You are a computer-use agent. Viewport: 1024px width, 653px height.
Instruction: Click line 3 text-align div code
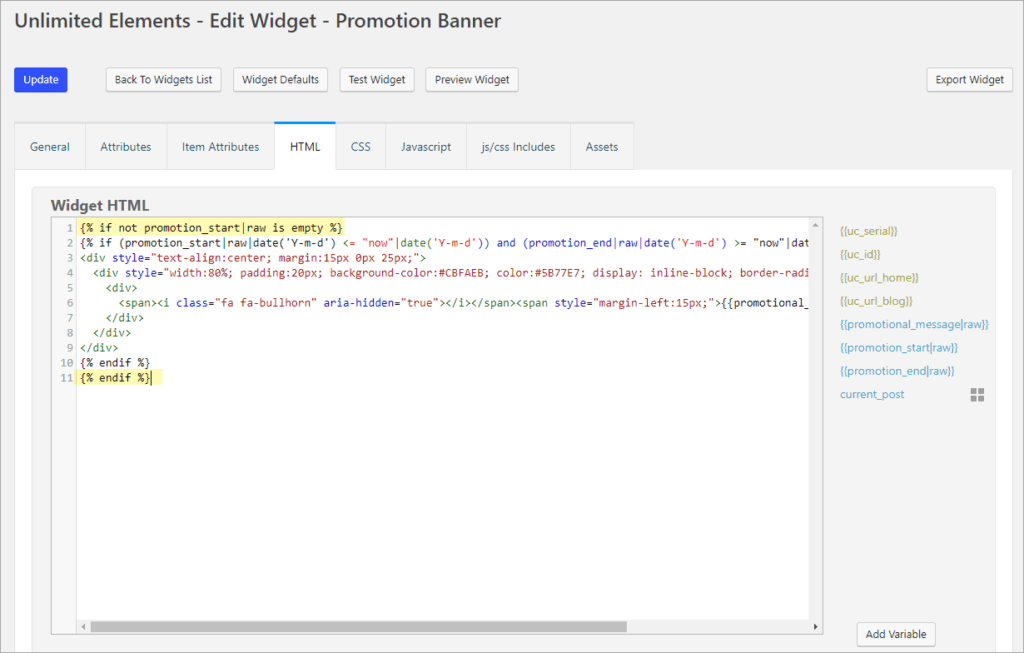(253, 258)
